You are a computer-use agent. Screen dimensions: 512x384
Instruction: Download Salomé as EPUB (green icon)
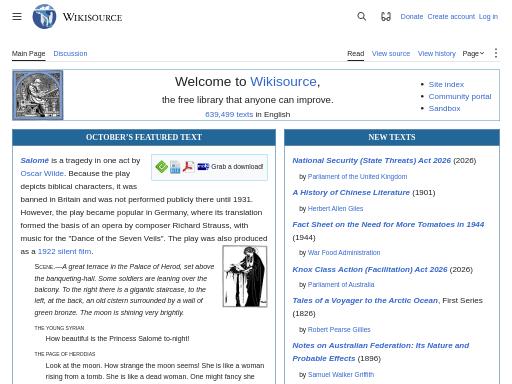click(162, 167)
